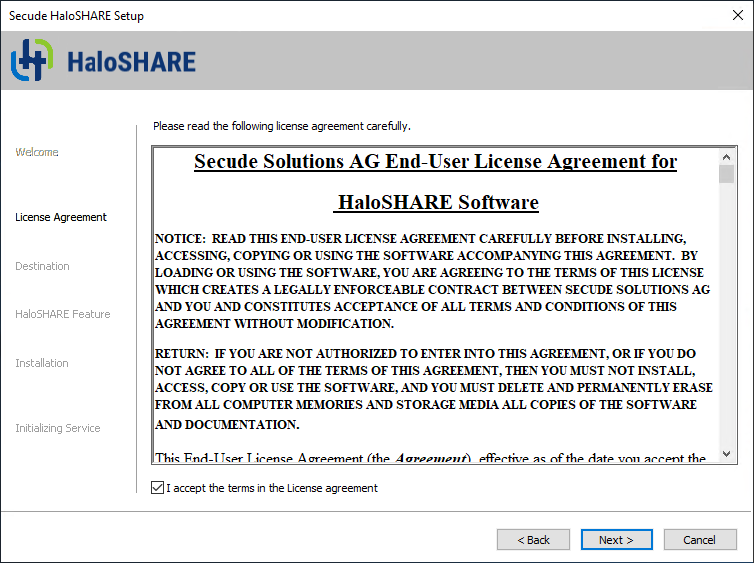Go to the Destination step in the sidebar
754x563 pixels.
pos(42,266)
